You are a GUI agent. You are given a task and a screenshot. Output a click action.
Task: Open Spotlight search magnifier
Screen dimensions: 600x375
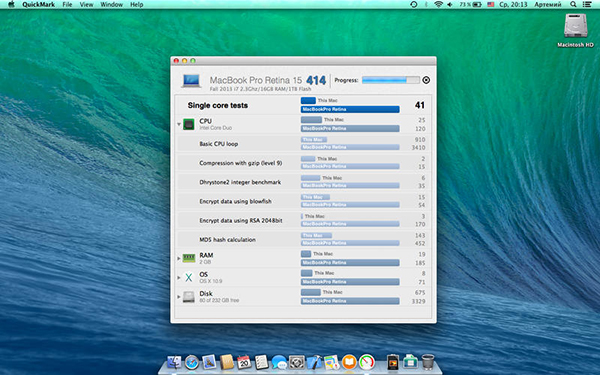(573, 5)
